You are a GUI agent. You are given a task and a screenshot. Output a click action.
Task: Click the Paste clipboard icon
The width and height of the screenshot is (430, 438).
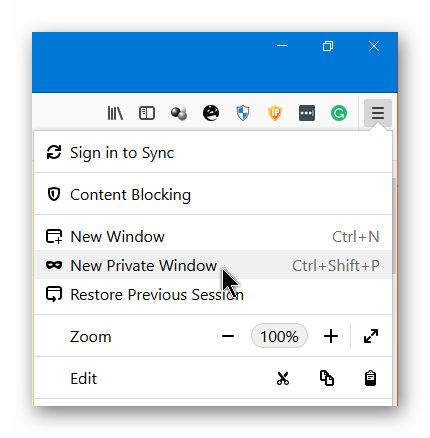[x=370, y=378]
